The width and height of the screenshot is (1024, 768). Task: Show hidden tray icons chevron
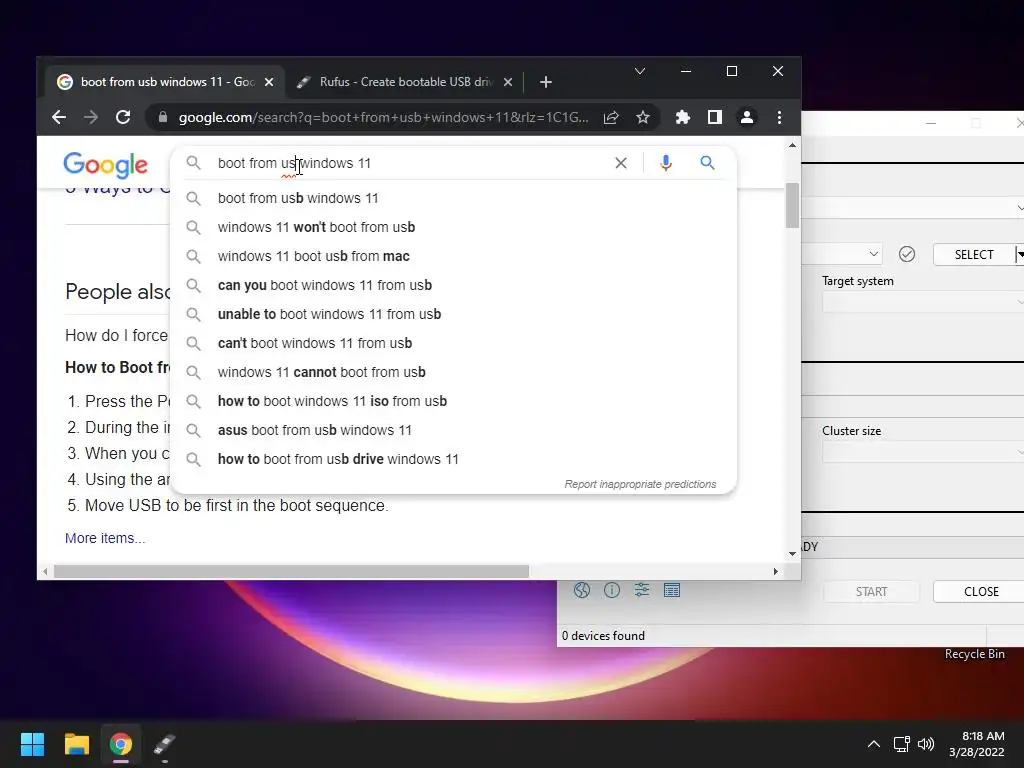(x=874, y=744)
